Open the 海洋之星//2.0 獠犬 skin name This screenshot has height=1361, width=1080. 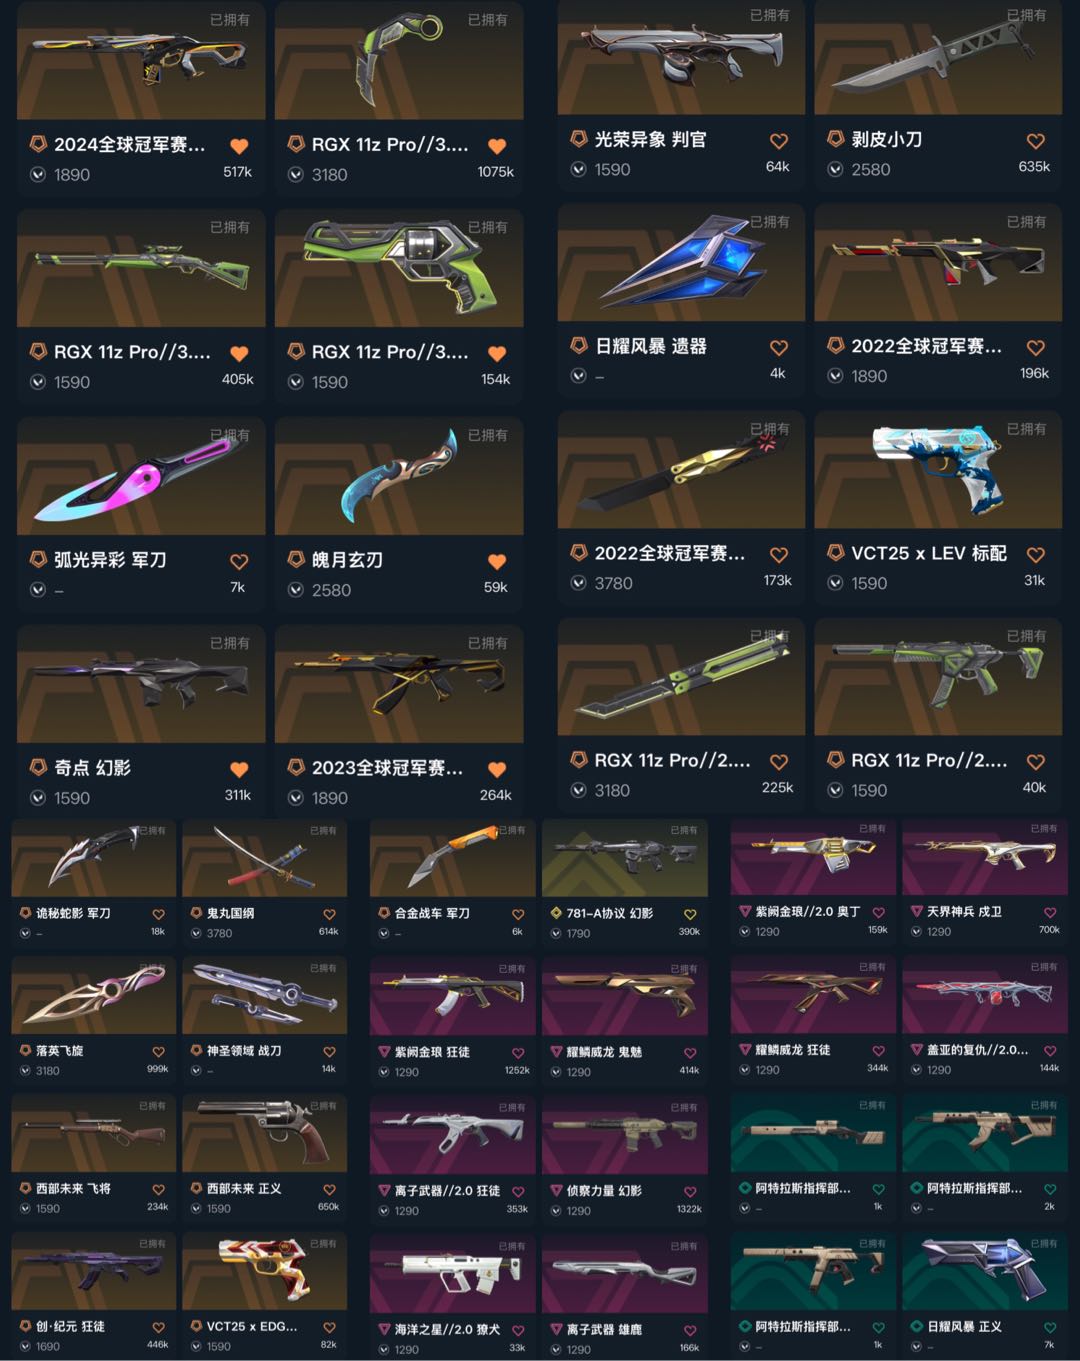[x=447, y=1329]
